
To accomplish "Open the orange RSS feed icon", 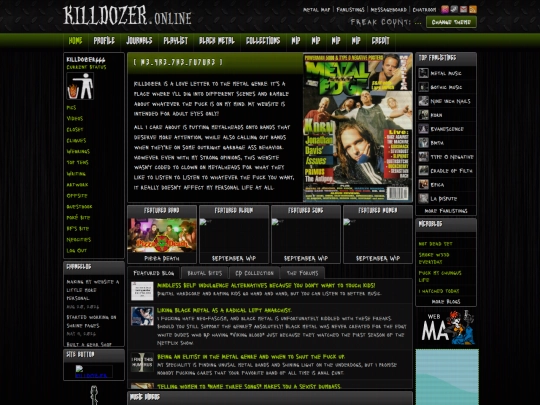I will pyautogui.click(x=473, y=9).
